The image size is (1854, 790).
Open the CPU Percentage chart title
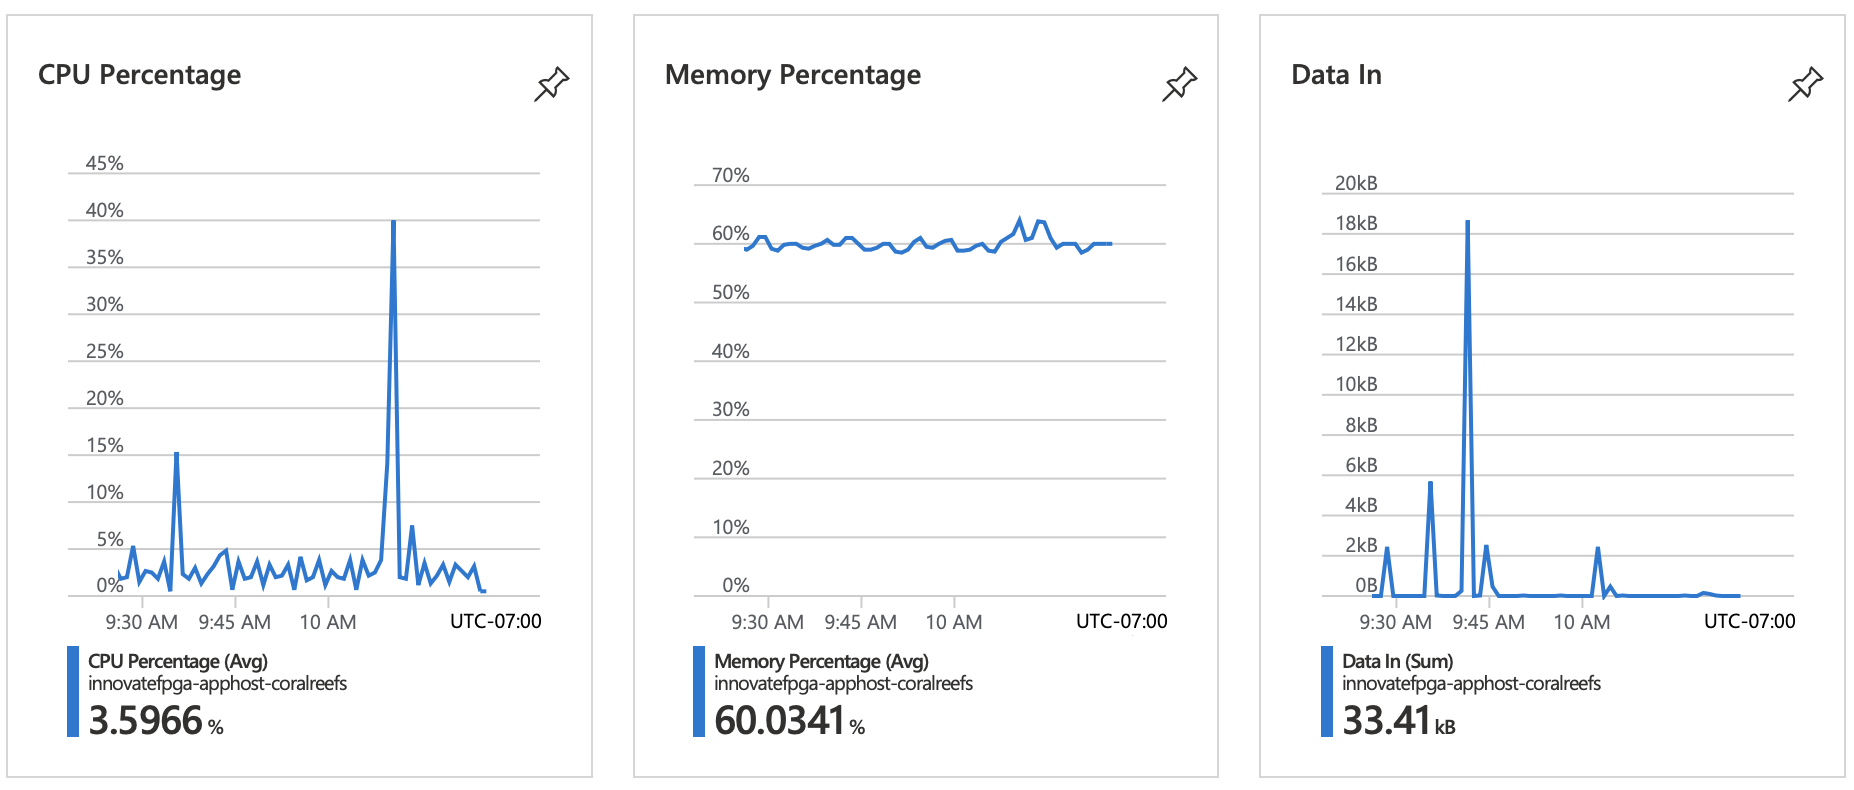[x=139, y=75]
